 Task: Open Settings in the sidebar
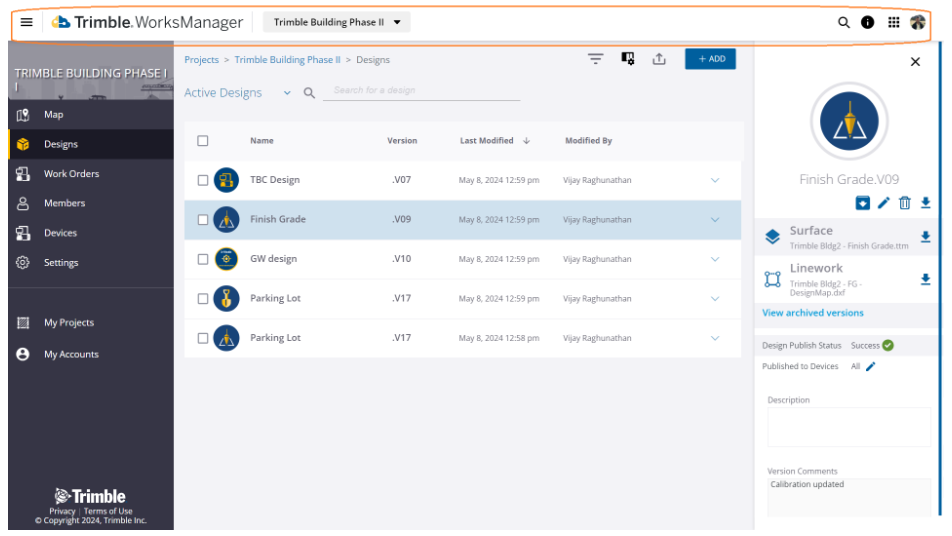(x=91, y=263)
